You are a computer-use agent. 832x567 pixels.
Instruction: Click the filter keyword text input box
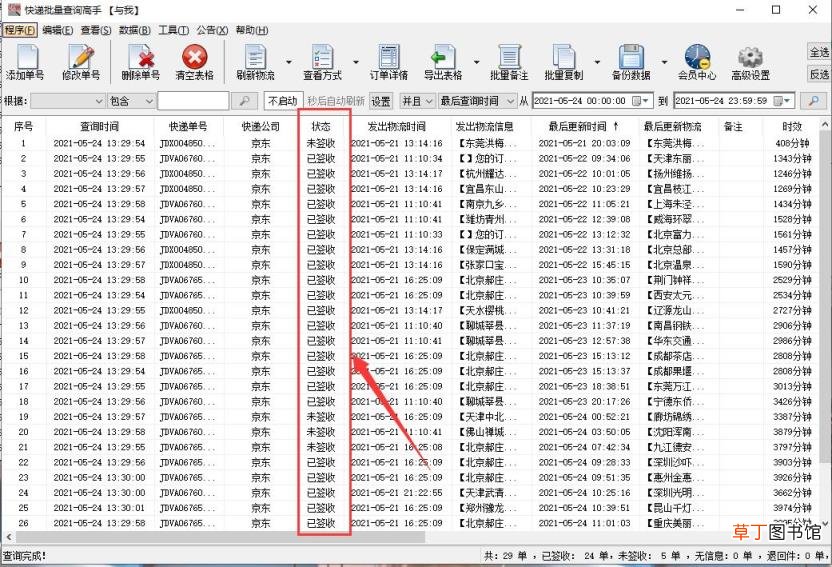tap(193, 101)
